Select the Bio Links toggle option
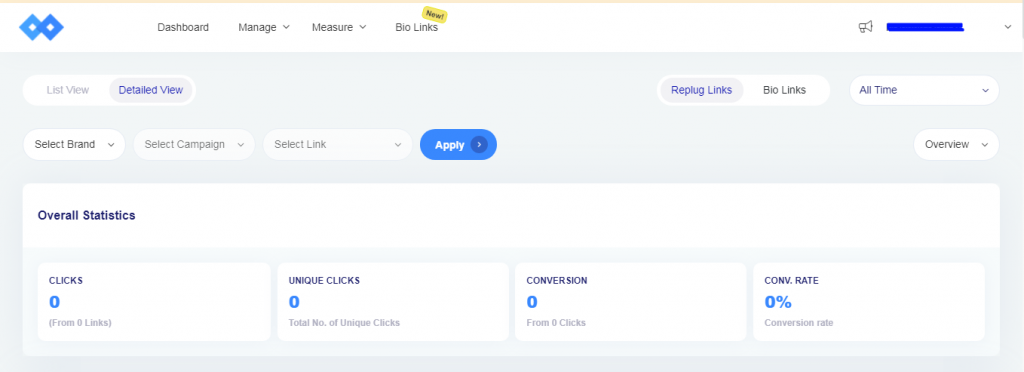Image resolution: width=1024 pixels, height=372 pixels. click(x=784, y=90)
